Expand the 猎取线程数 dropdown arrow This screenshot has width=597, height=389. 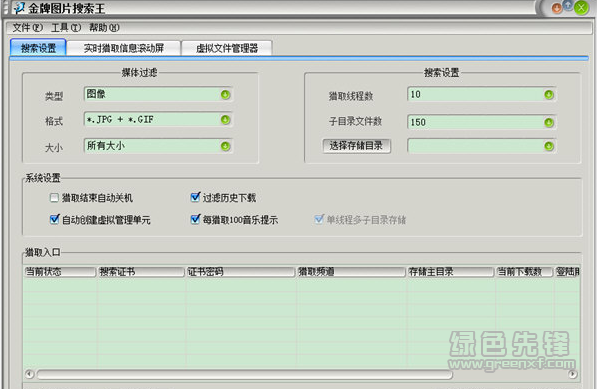(x=549, y=94)
